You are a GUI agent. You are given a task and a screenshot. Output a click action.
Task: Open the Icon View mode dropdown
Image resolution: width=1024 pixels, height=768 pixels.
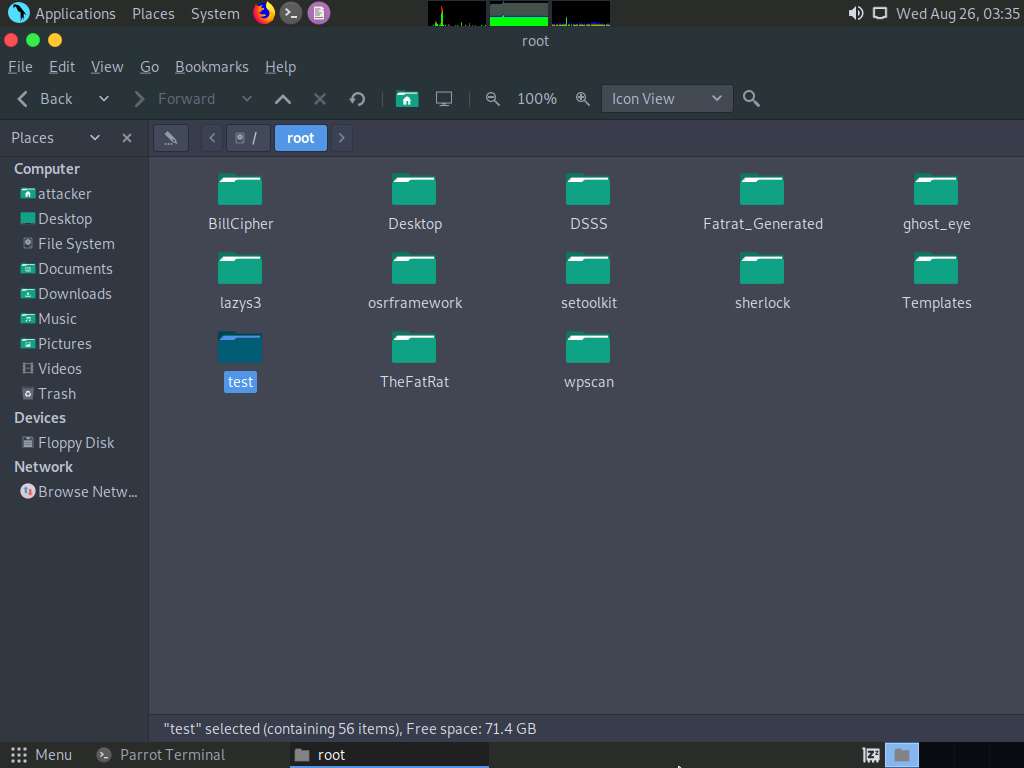667,99
